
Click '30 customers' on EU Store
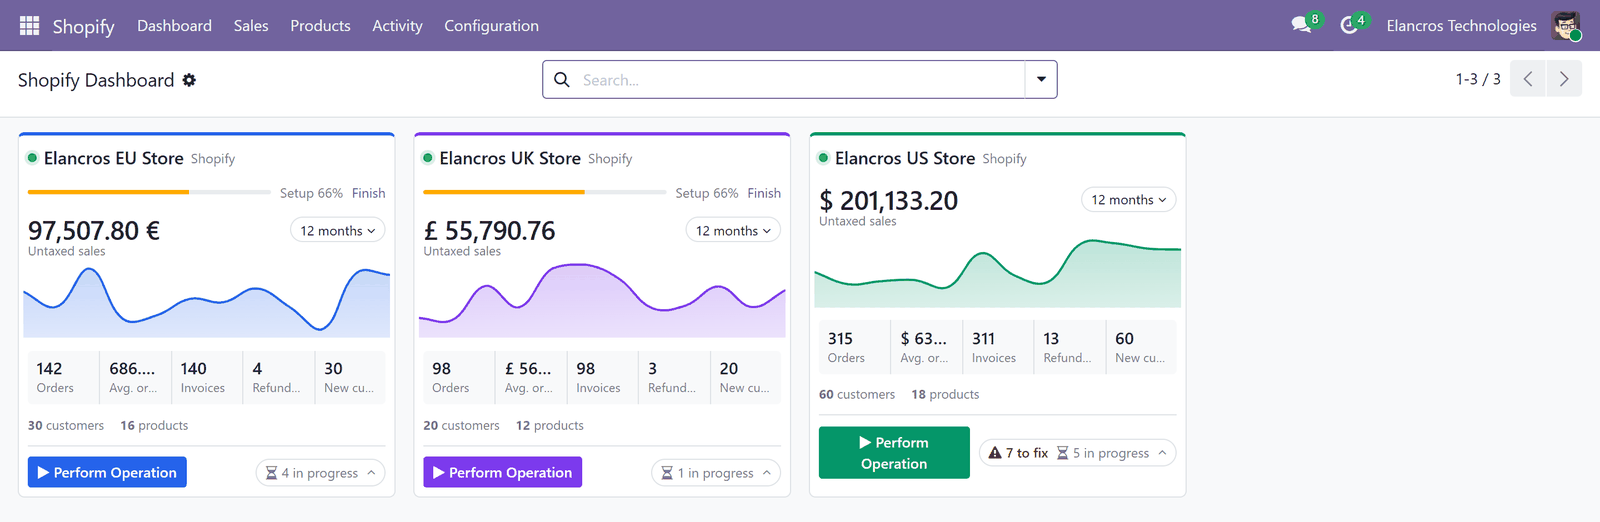[x=66, y=425]
